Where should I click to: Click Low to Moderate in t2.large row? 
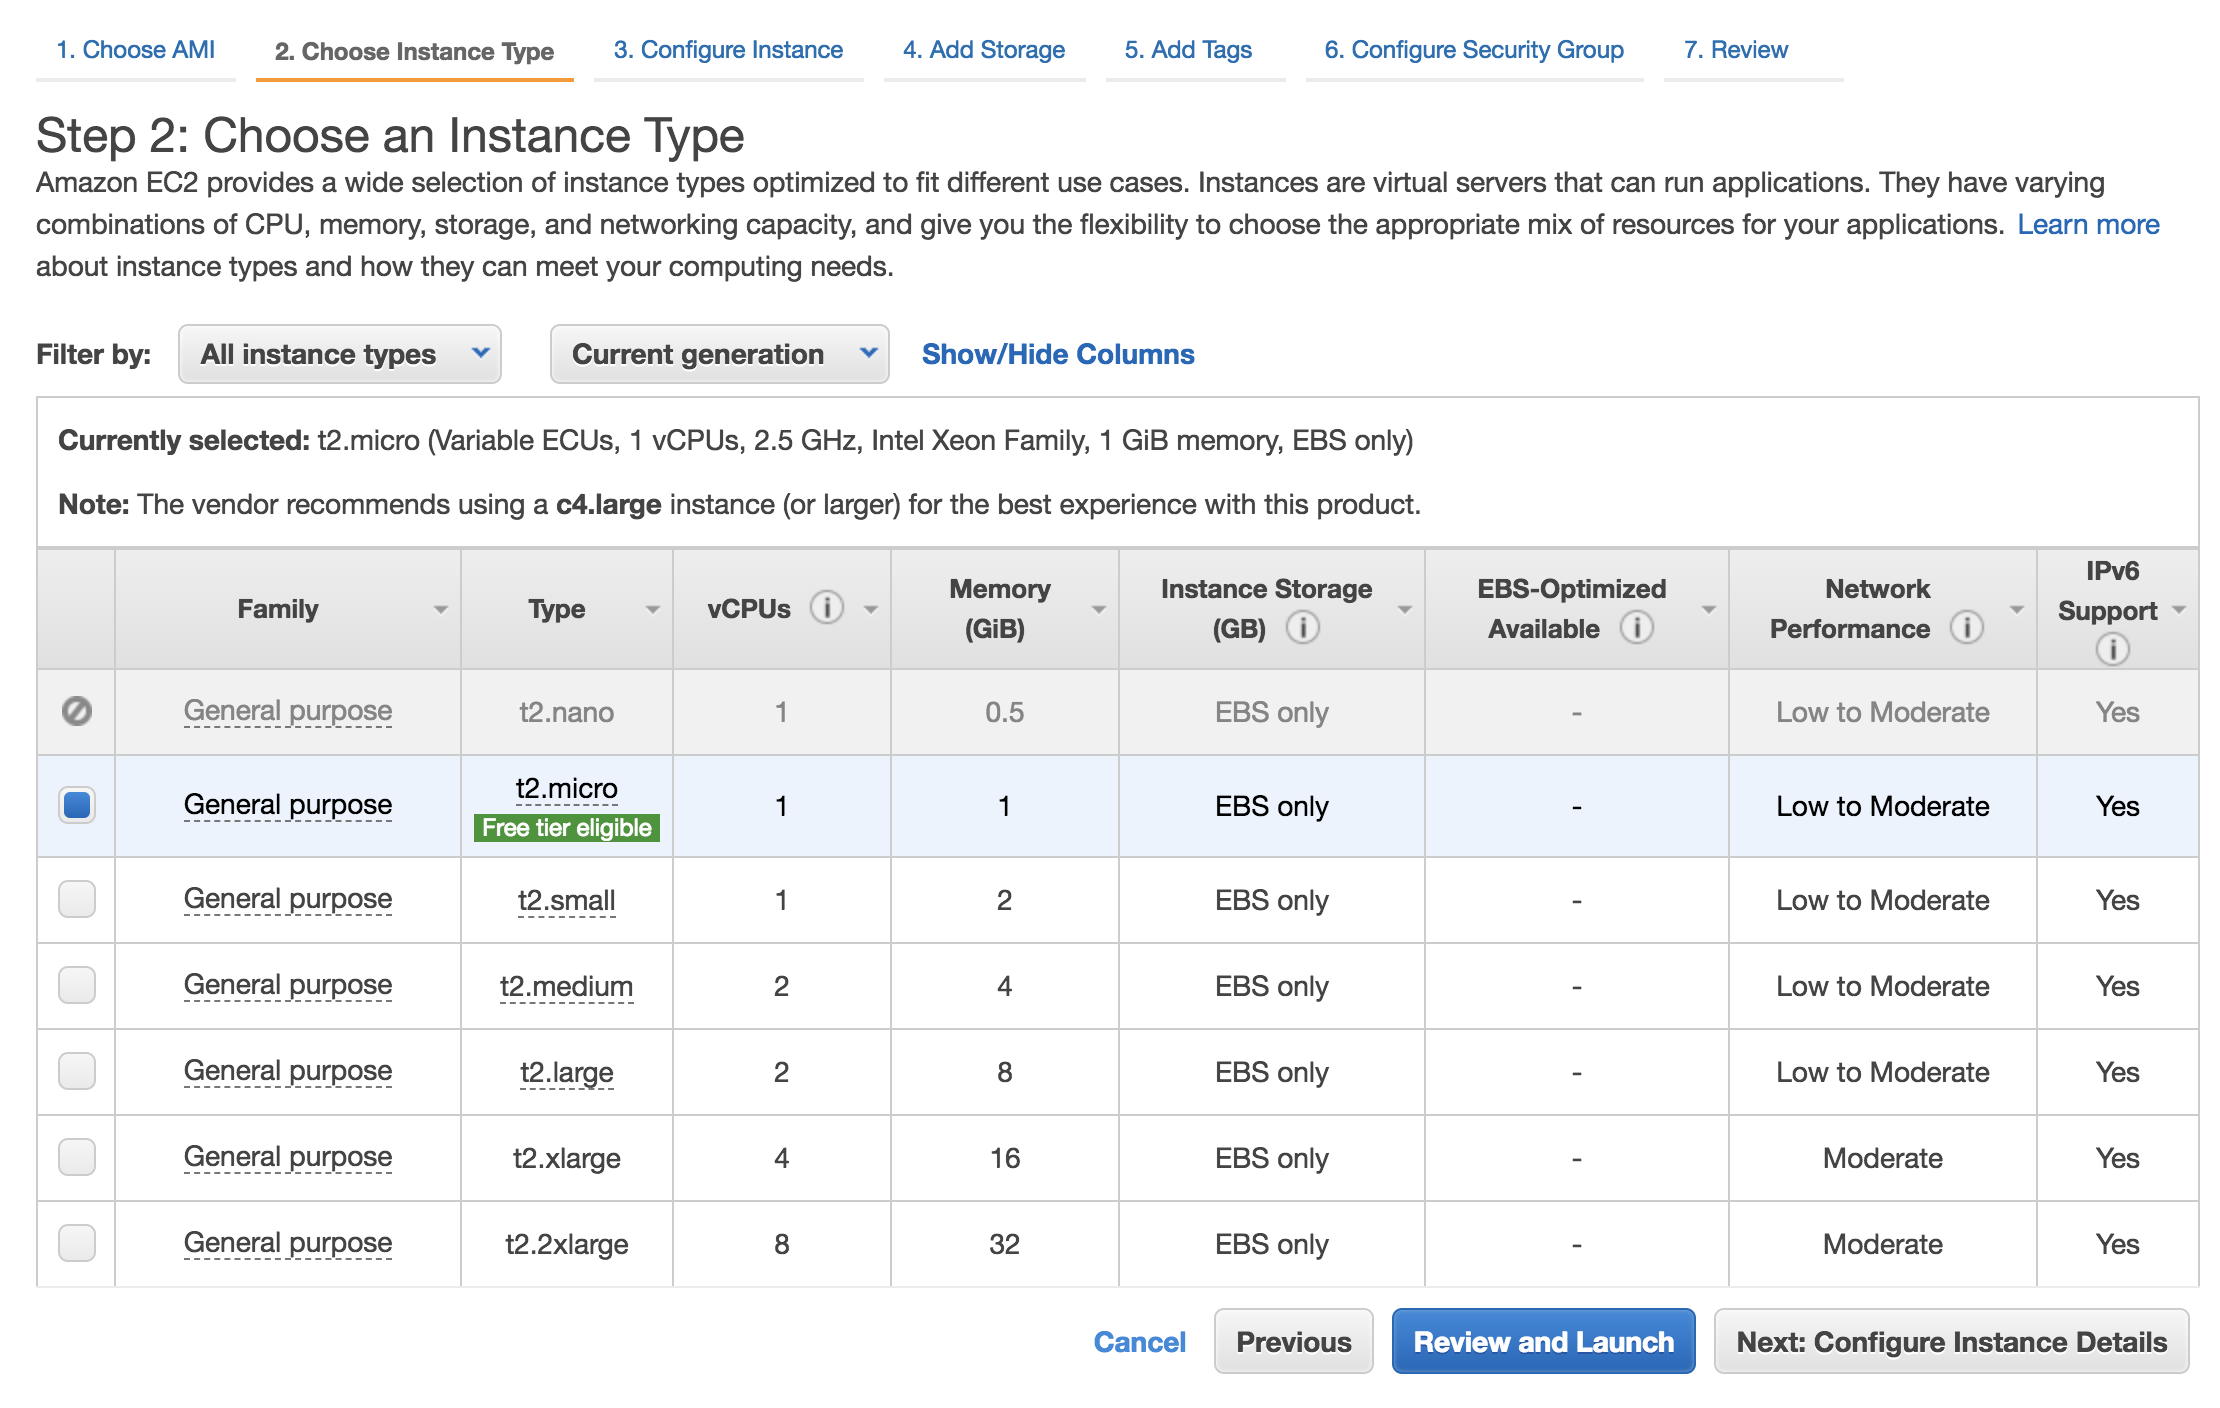pyautogui.click(x=1883, y=1072)
